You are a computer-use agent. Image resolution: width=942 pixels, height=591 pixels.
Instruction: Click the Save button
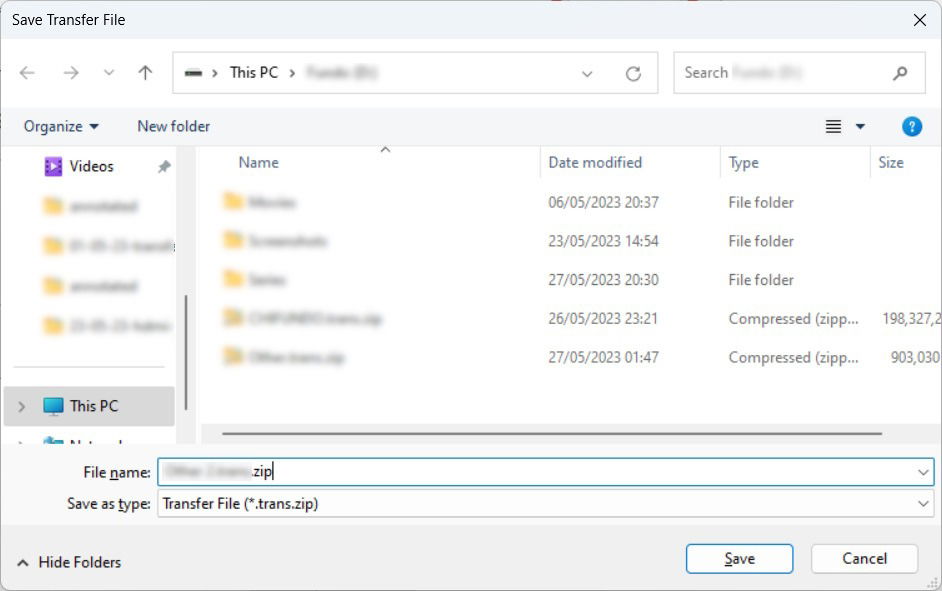(x=739, y=559)
